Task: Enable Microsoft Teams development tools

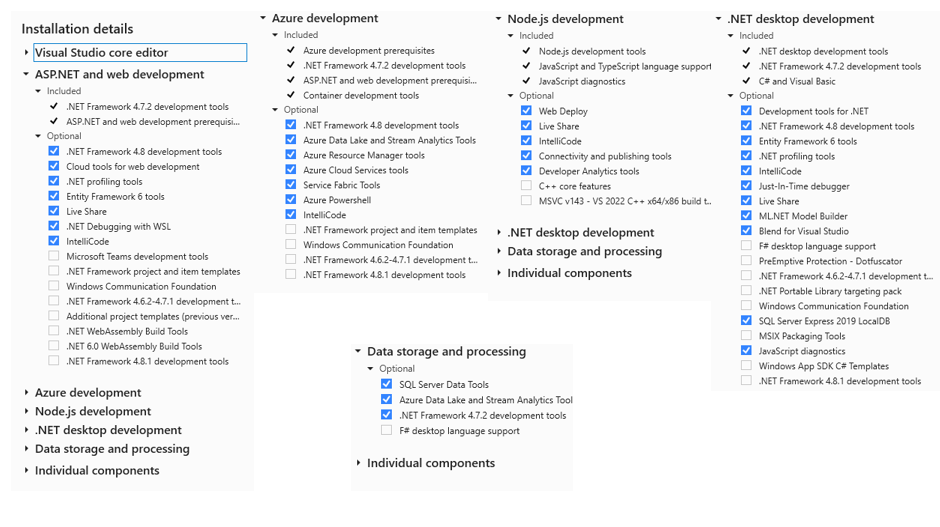Action: pos(54,257)
